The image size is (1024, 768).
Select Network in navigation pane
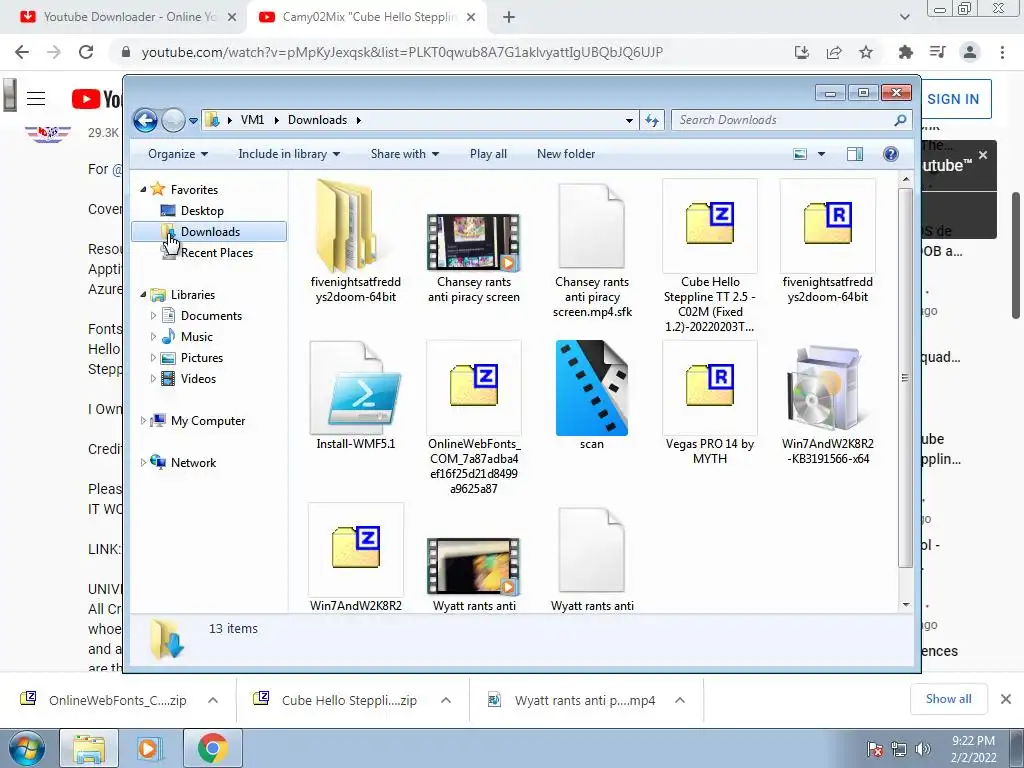(193, 463)
